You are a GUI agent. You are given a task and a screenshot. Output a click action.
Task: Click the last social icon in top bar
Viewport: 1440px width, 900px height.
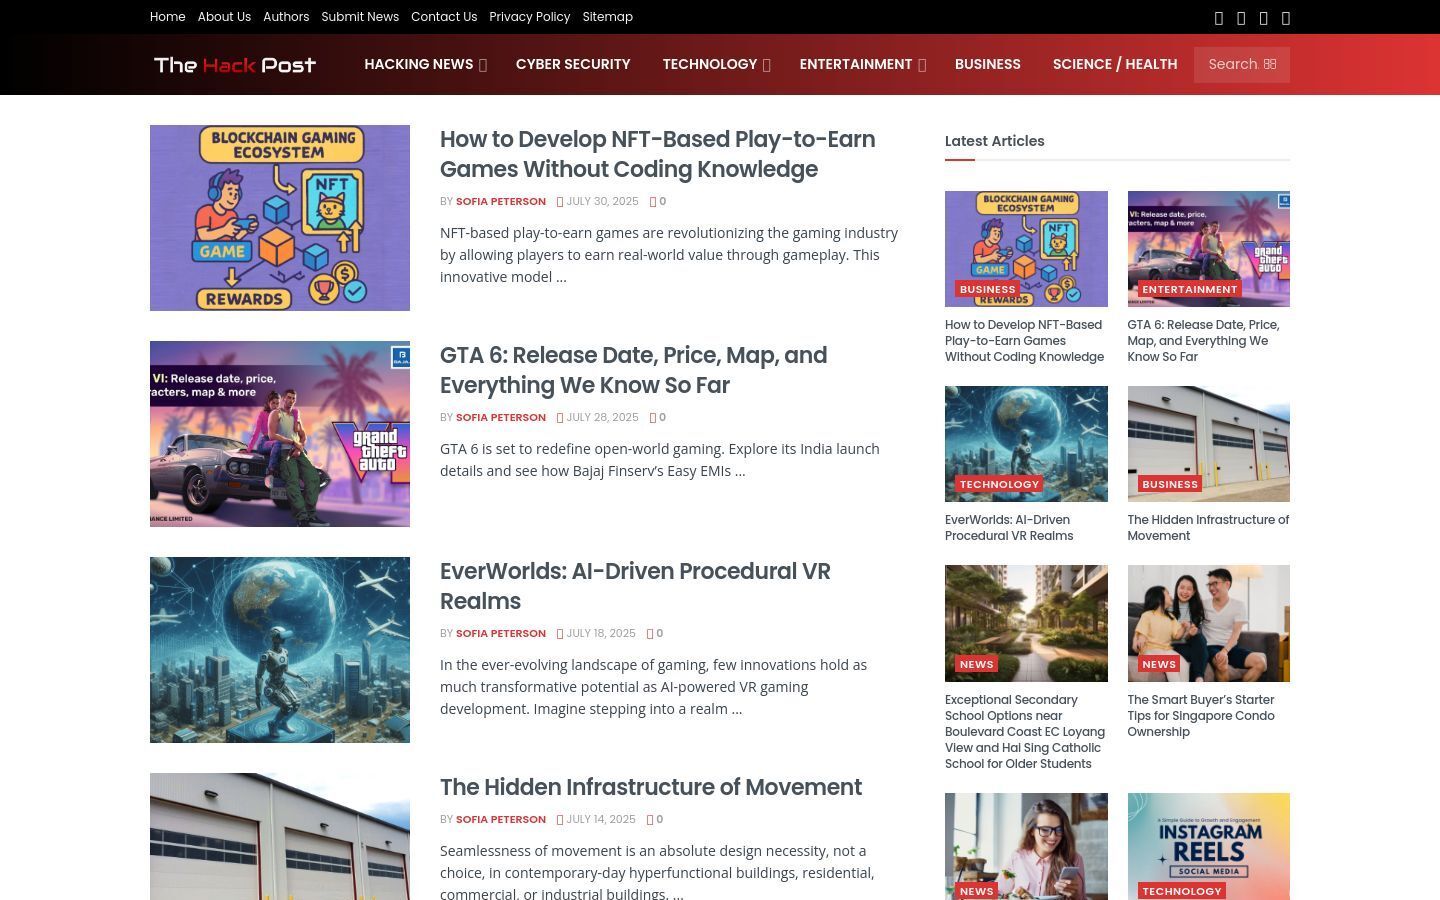1286,18
